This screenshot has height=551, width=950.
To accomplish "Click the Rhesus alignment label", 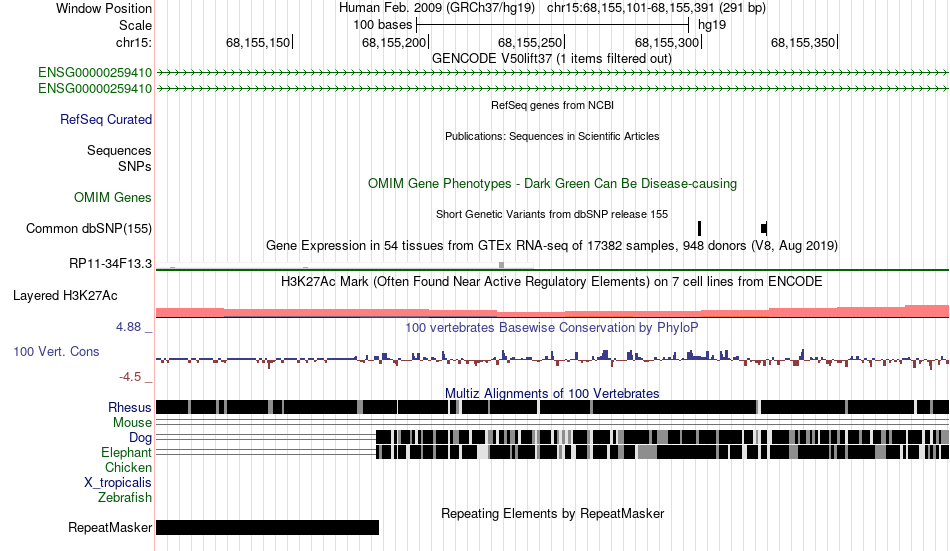I will (130, 407).
